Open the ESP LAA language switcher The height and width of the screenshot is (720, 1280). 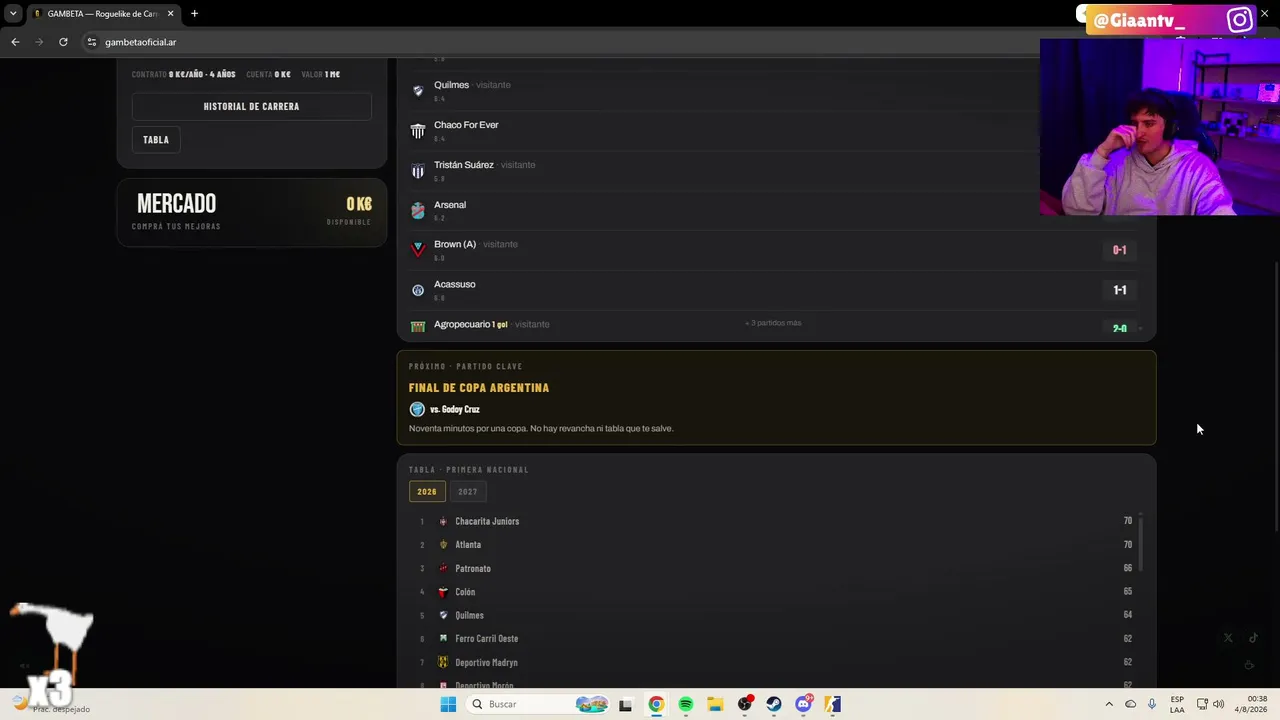tap(1177, 704)
